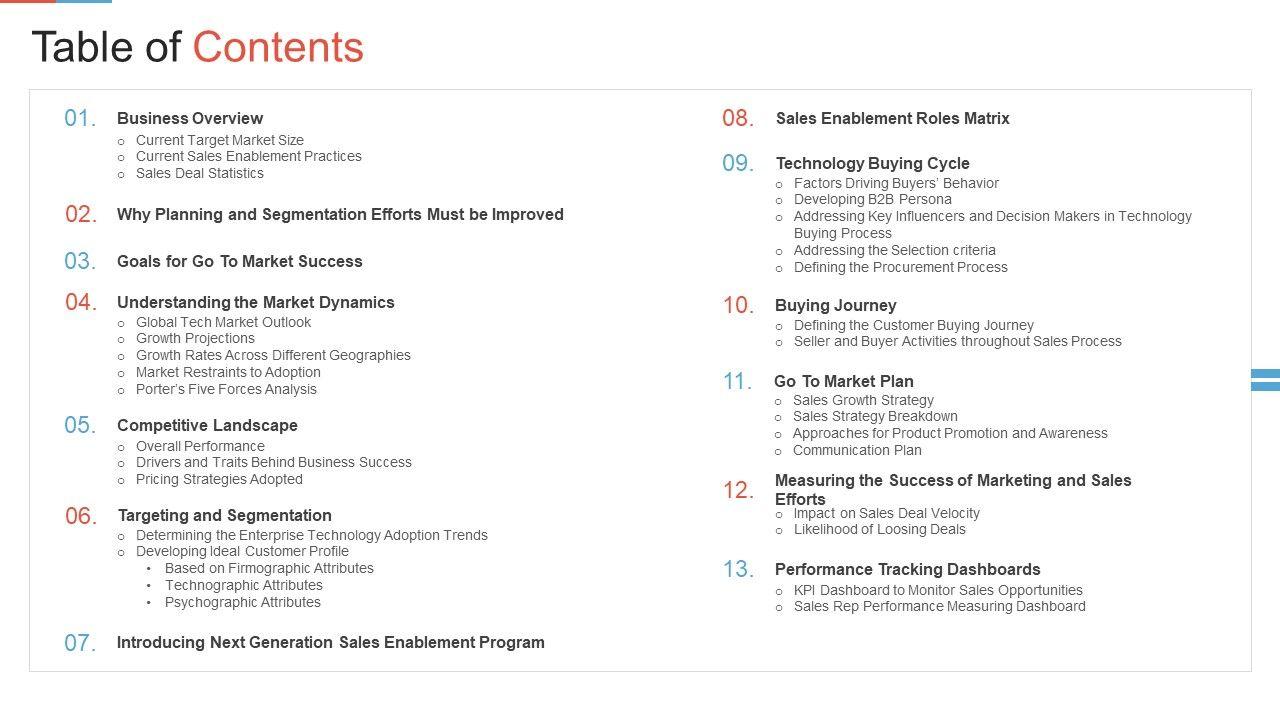Select "Current Target Market Size" entry
1280x720 pixels.
(219, 140)
